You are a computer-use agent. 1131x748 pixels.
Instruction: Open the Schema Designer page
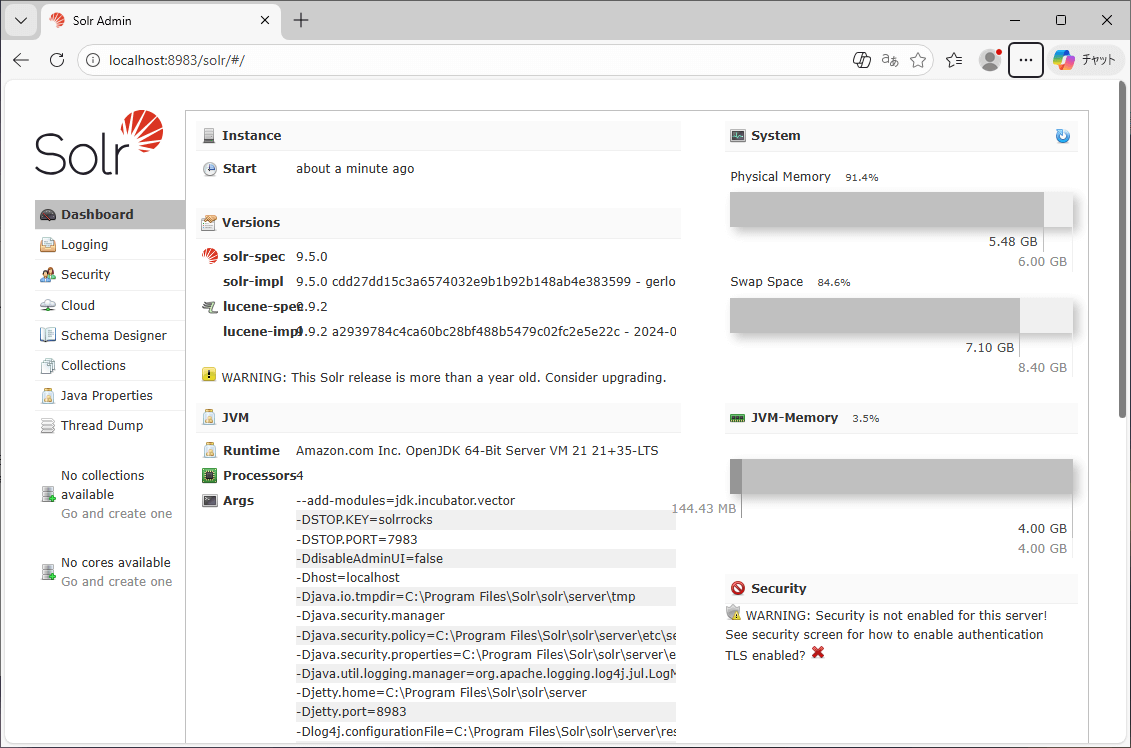click(x=113, y=336)
